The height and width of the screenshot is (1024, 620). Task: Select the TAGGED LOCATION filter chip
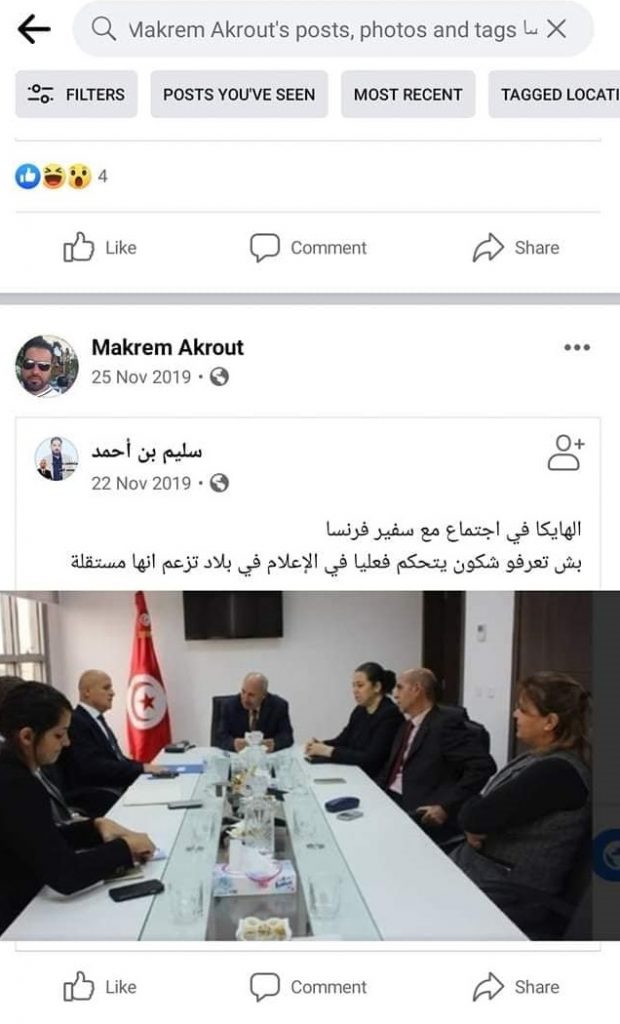click(554, 94)
